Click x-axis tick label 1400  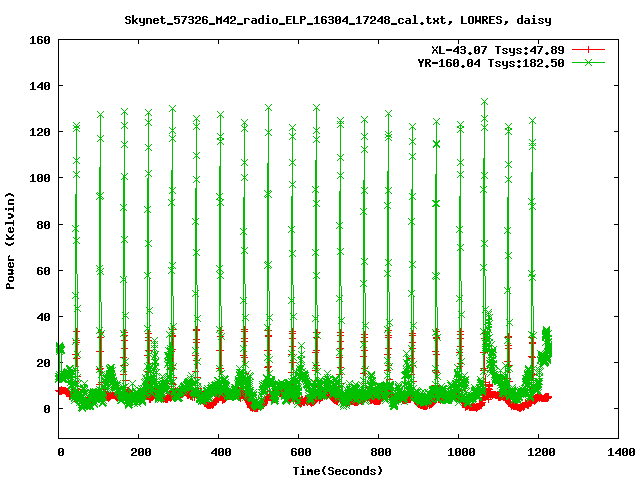point(621,452)
